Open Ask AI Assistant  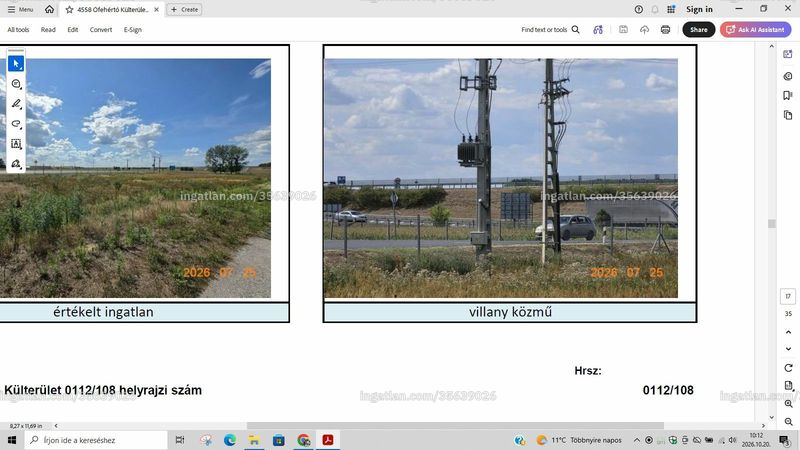pos(756,30)
